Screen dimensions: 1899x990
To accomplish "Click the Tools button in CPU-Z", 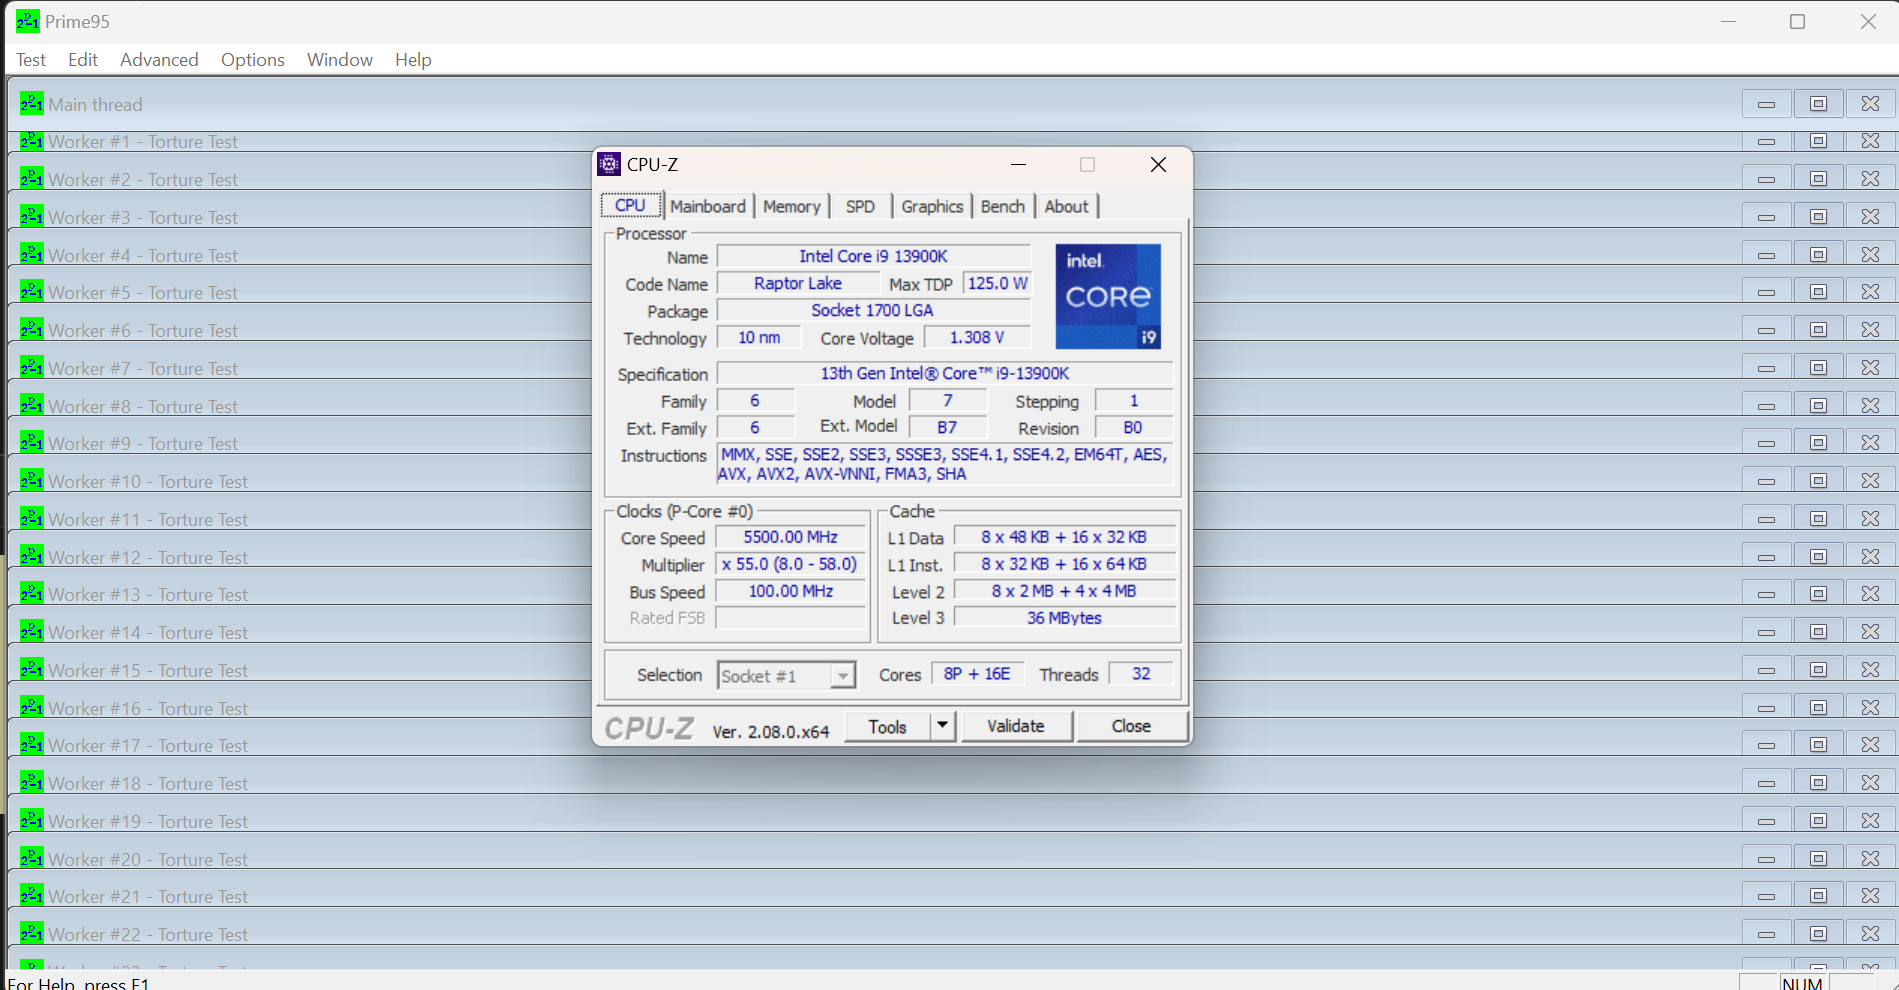I will (x=888, y=727).
